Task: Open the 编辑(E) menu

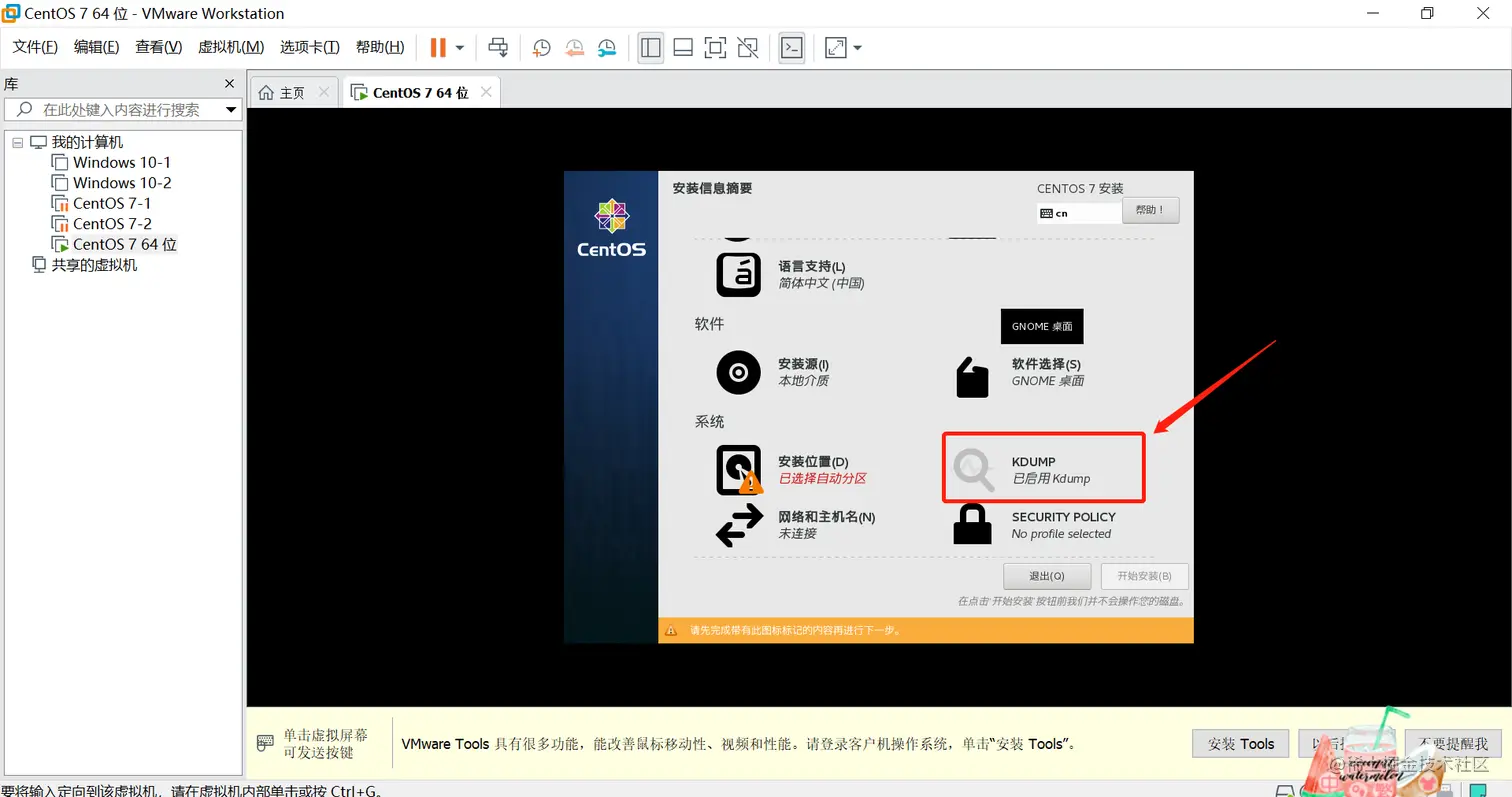Action: [x=96, y=47]
